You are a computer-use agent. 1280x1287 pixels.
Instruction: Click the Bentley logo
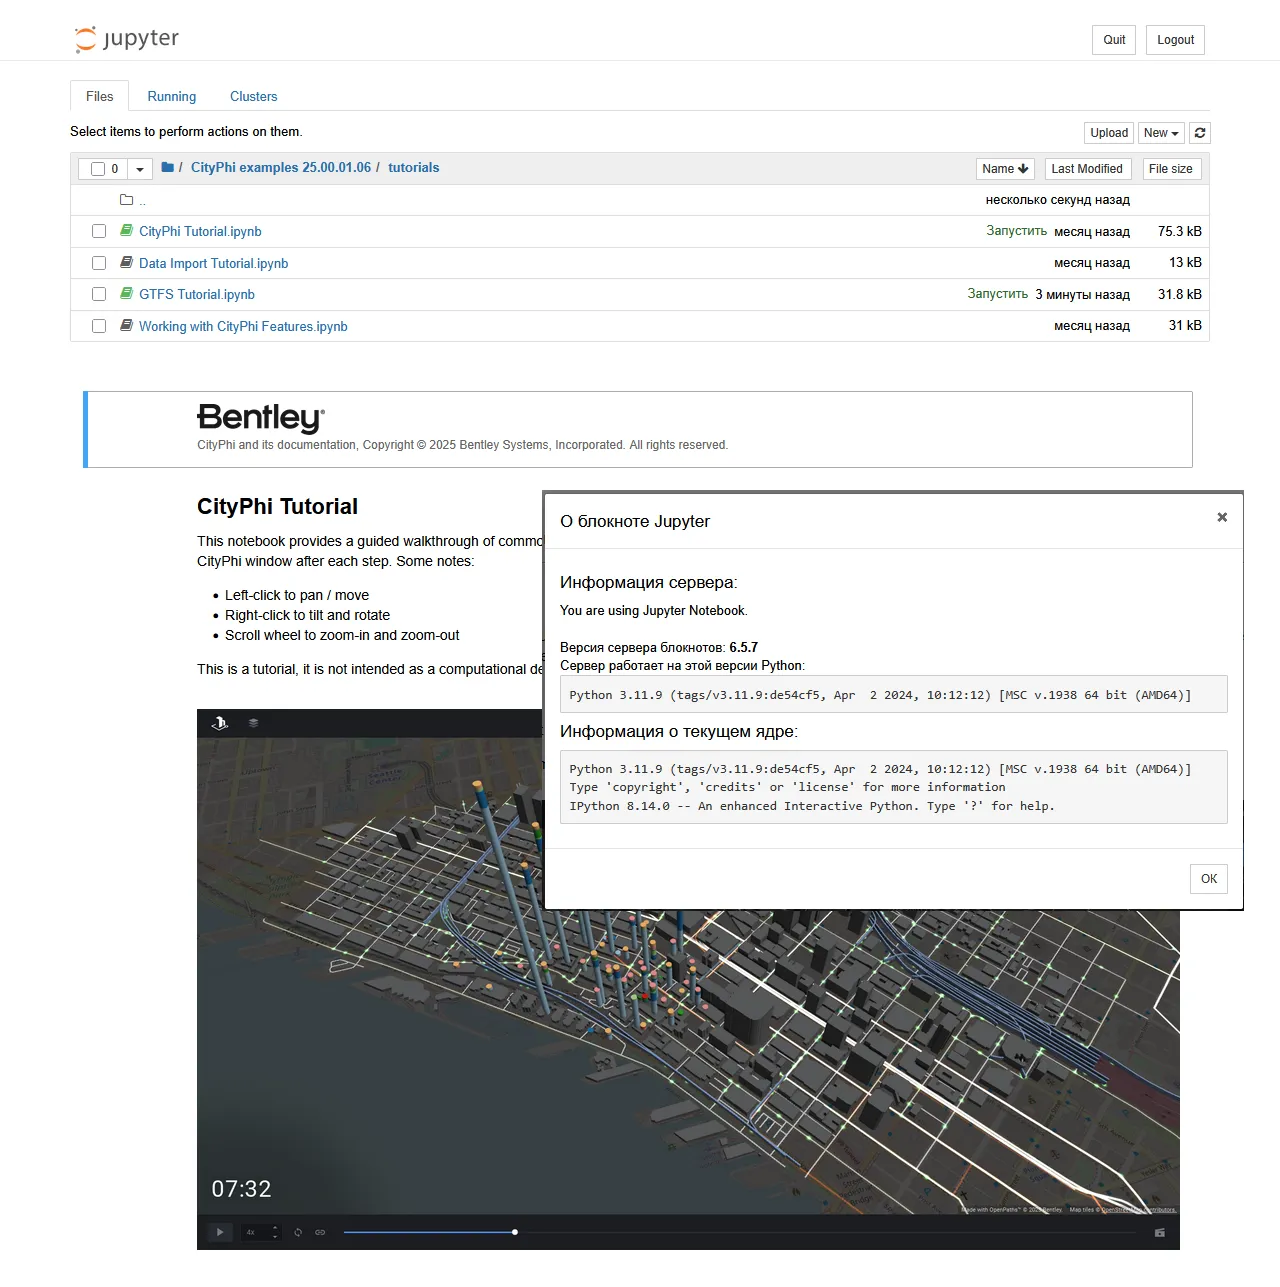click(x=261, y=417)
